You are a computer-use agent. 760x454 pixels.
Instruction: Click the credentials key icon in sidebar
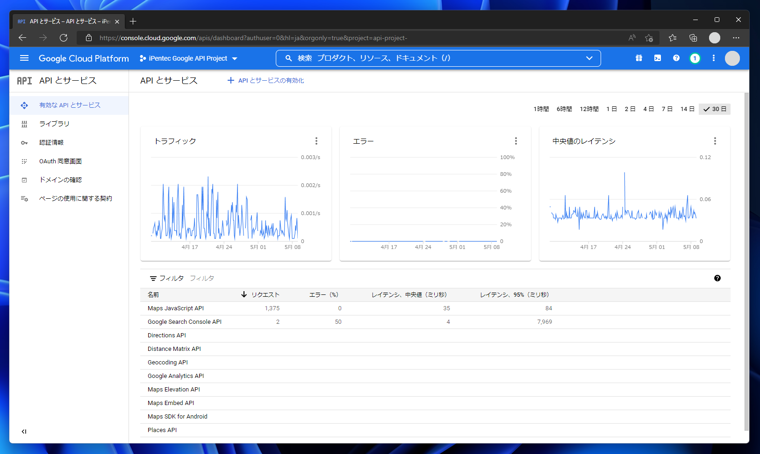click(24, 143)
